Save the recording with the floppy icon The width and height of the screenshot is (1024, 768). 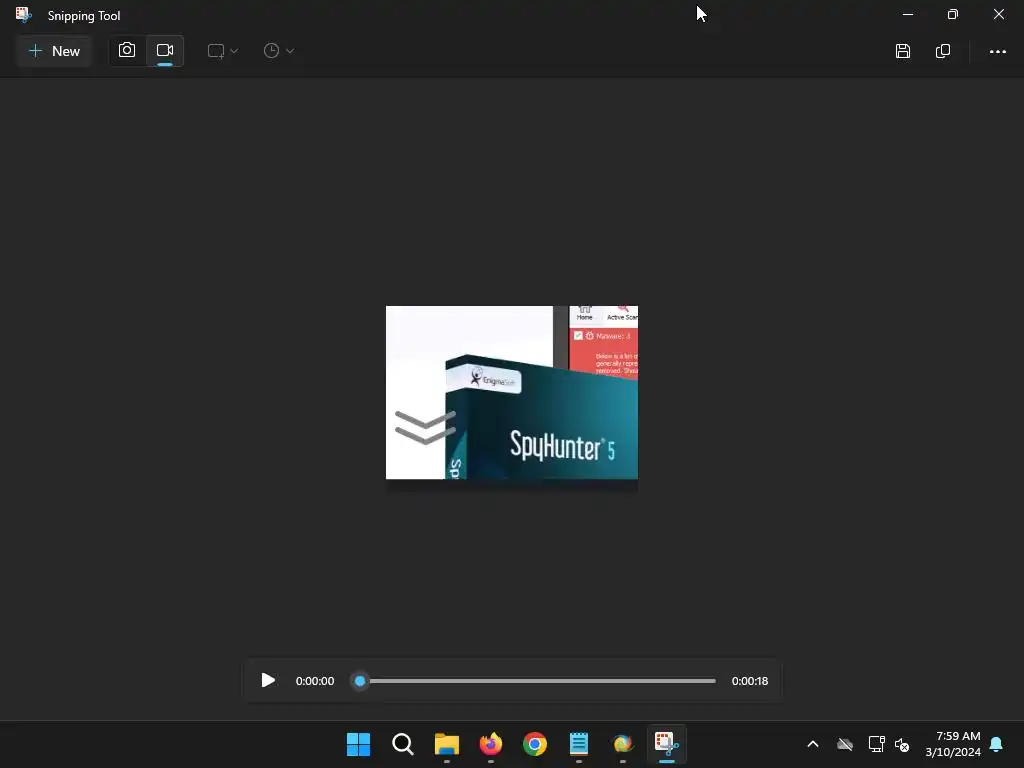(x=903, y=51)
